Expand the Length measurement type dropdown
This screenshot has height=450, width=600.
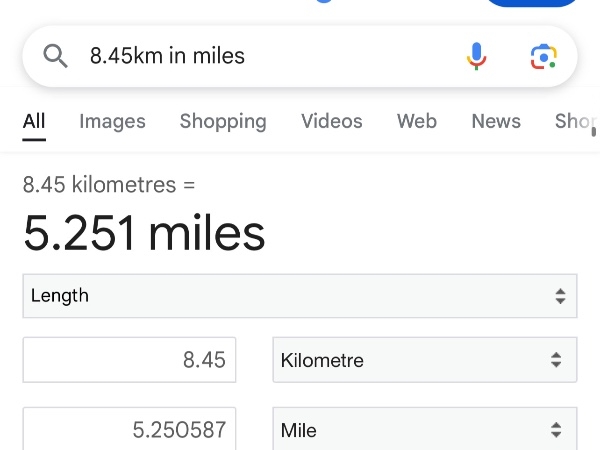coord(300,296)
